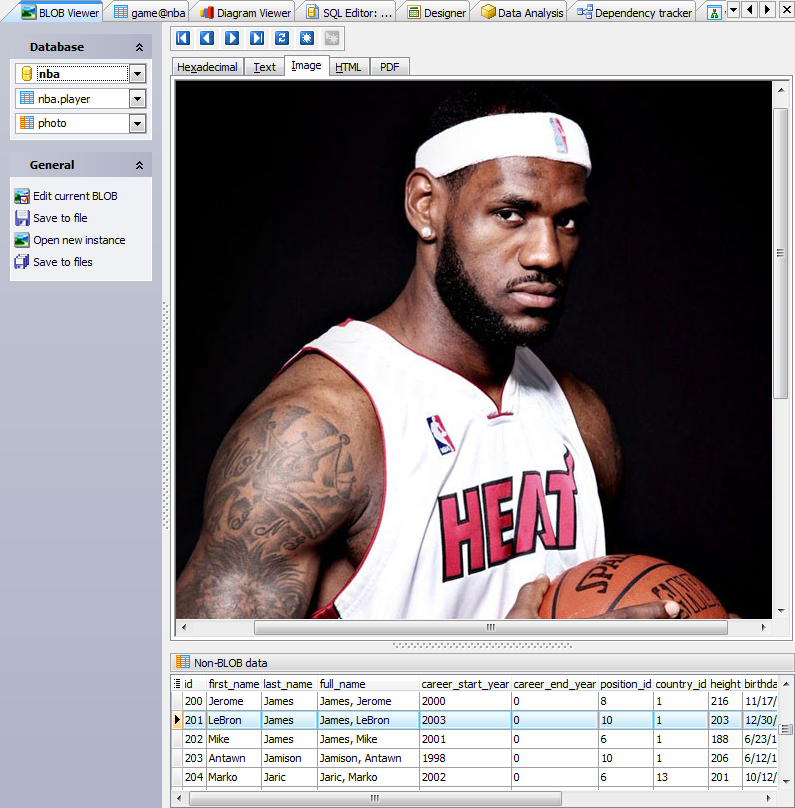This screenshot has width=795, height=808.
Task: Switch to the Hexadecimal tab
Action: 208,67
